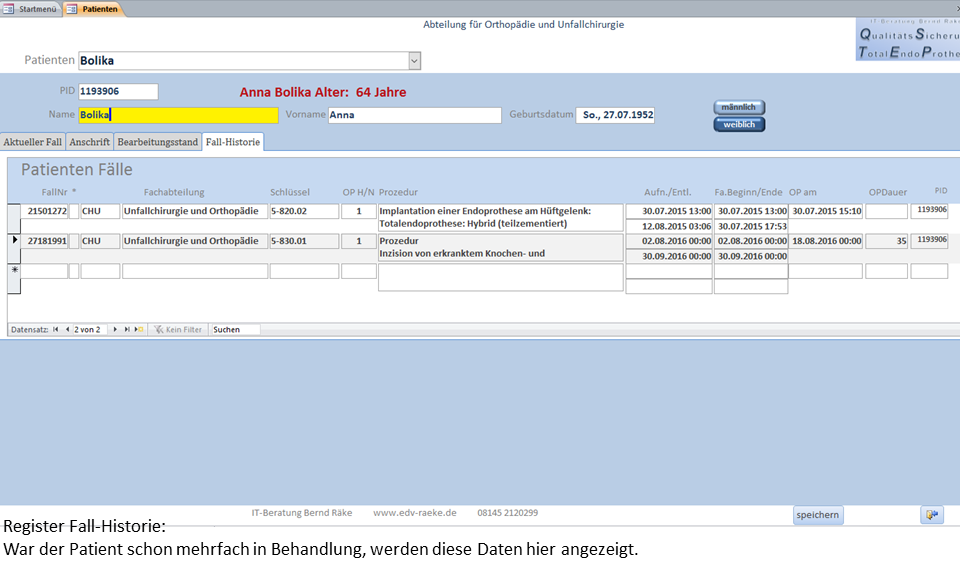
Task: Select the männlich gender toggle
Action: click(x=739, y=107)
